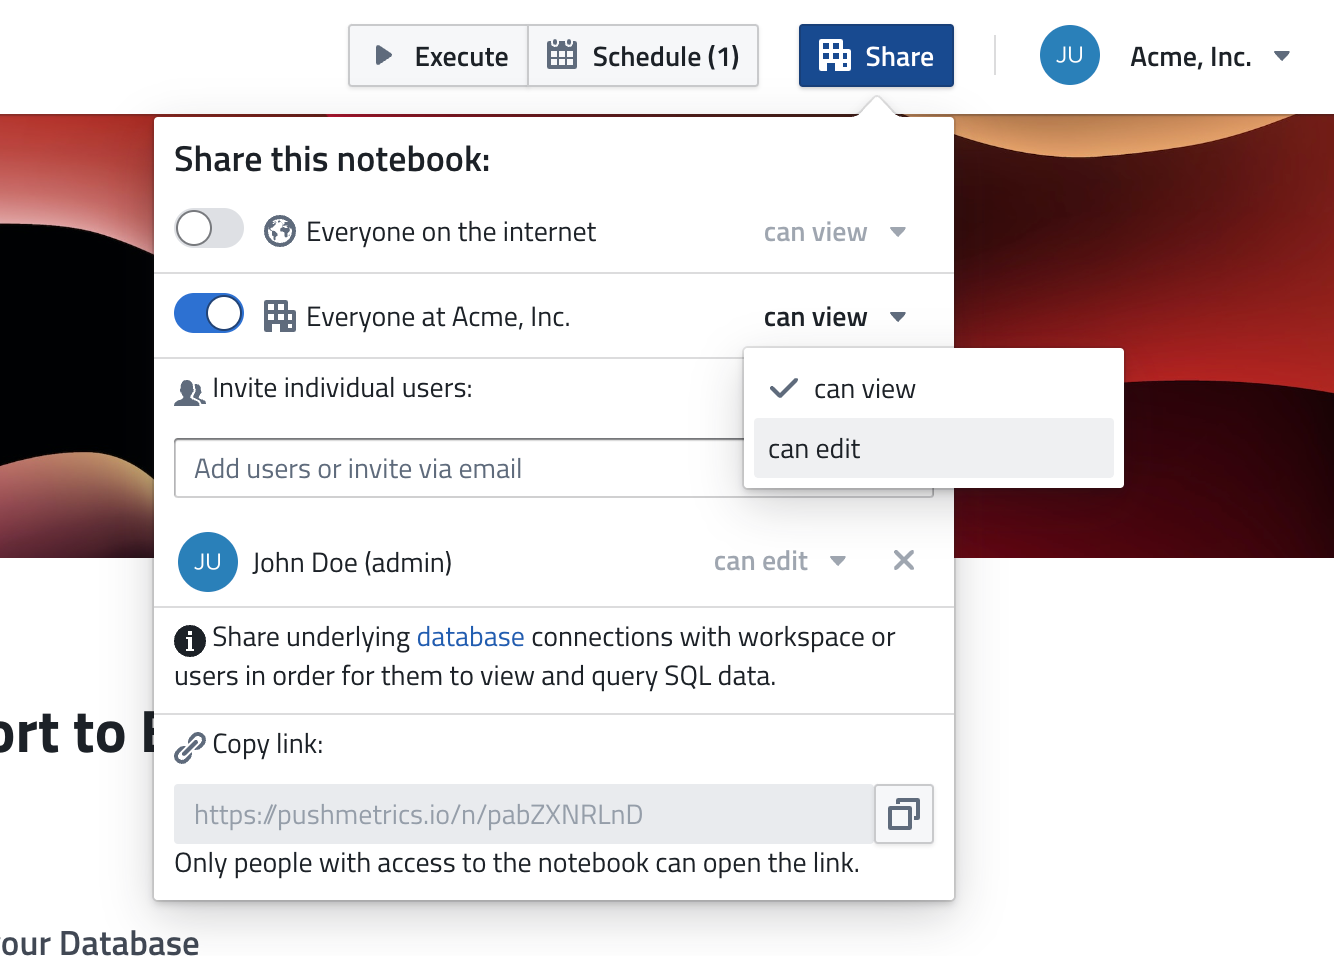Click the JU avatar in header
This screenshot has height=956, width=1334.
[x=1069, y=56]
